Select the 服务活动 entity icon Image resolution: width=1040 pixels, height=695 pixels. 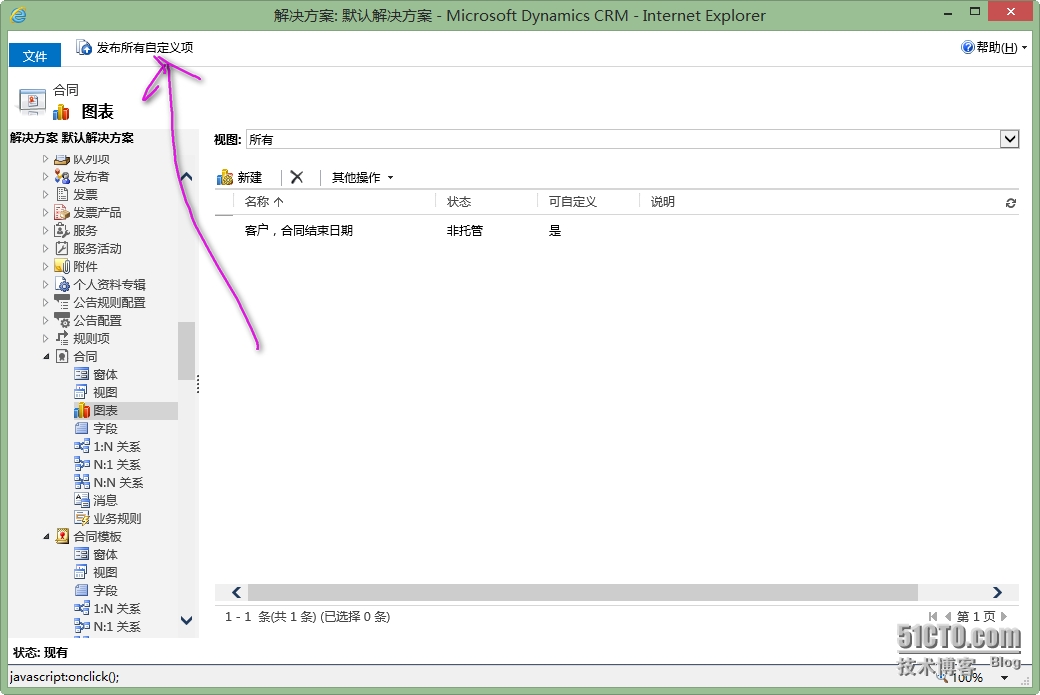pos(62,248)
